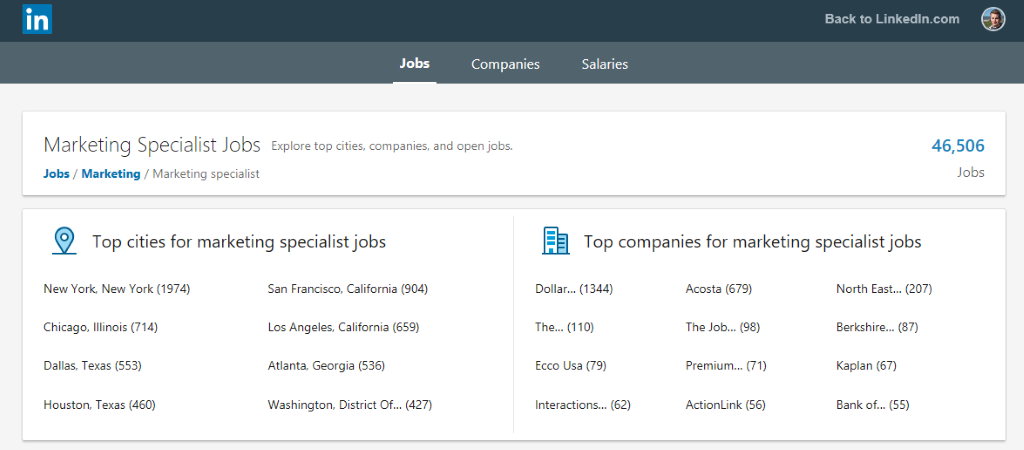This screenshot has width=1024, height=450.
Task: Select Houston, Texas (460)
Action: (99, 405)
